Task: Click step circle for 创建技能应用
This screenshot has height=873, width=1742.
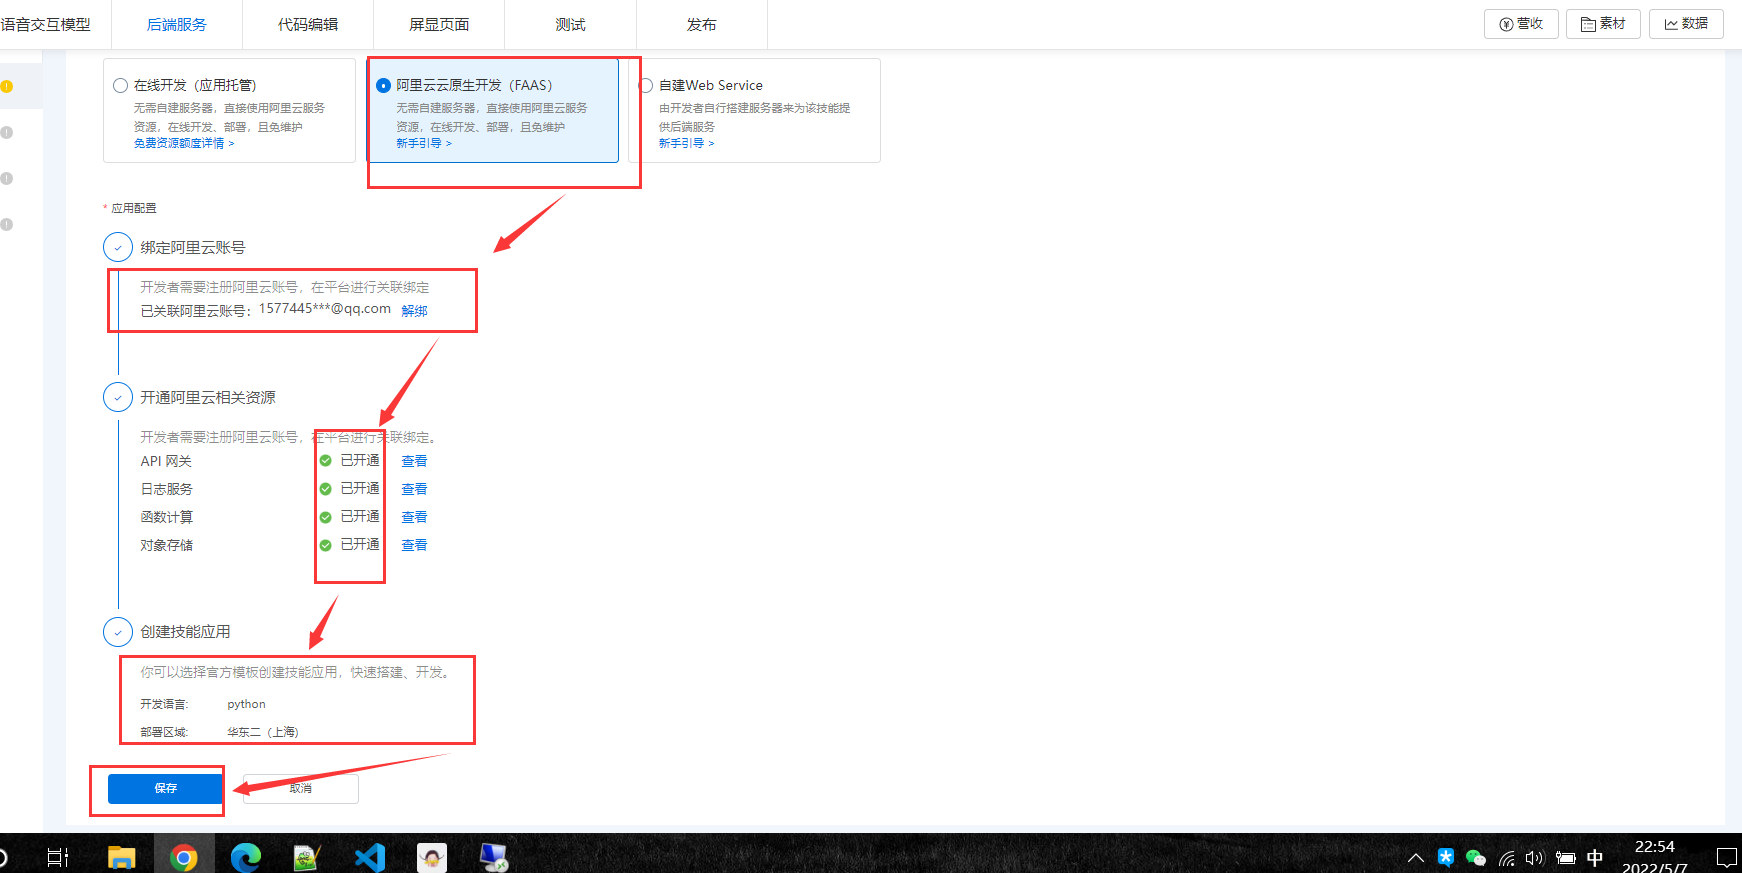Action: [x=118, y=632]
